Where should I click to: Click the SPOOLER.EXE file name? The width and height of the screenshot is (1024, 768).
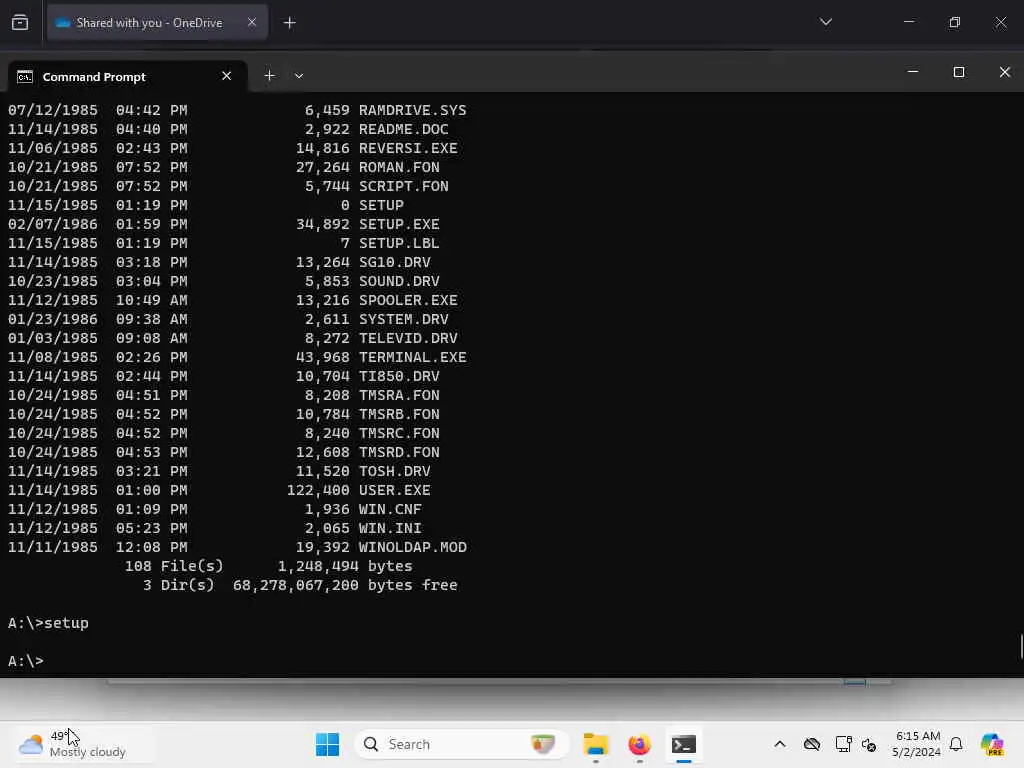click(x=408, y=300)
